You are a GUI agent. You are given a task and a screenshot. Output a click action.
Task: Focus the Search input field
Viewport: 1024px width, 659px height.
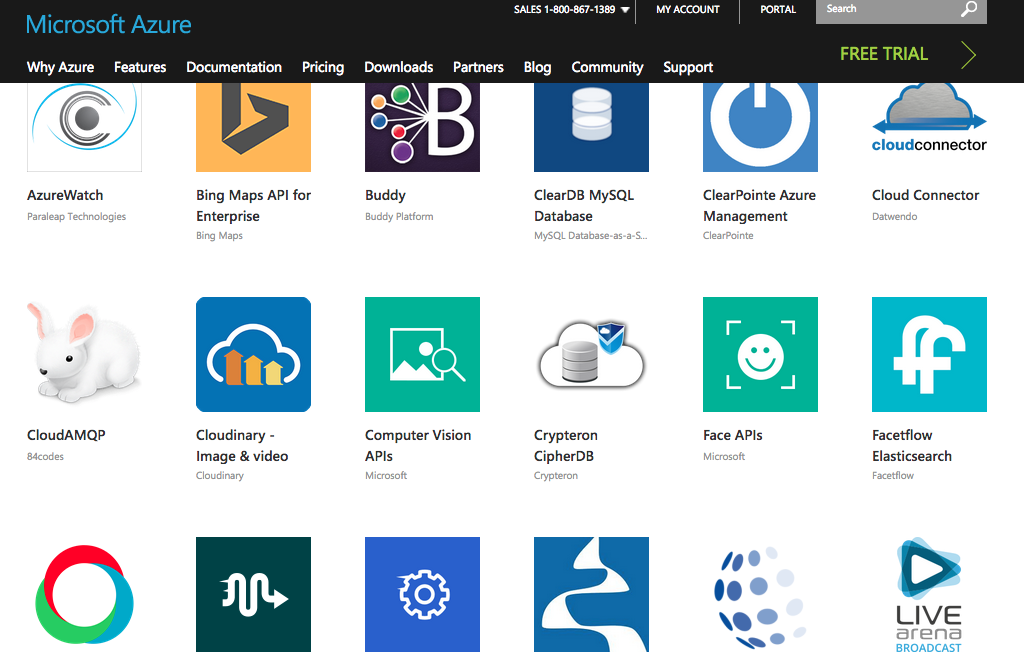click(885, 10)
